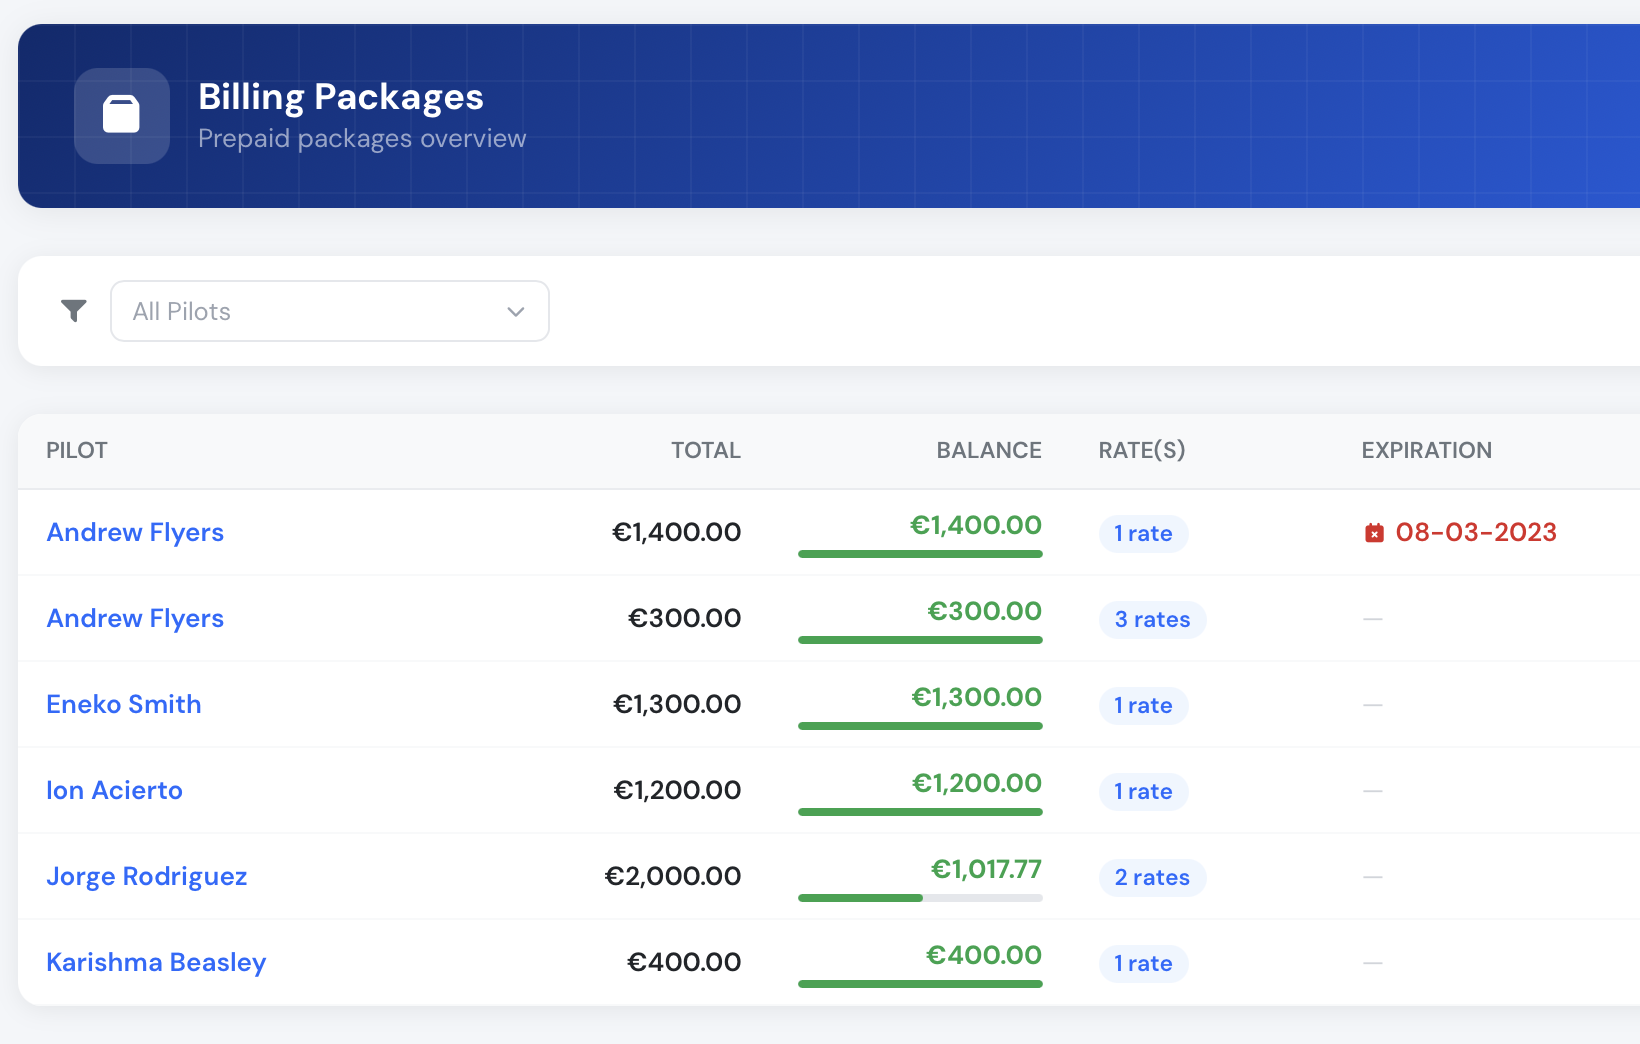Click the 1 rate badge for Eneko Smith
The height and width of the screenshot is (1044, 1640).
click(1144, 706)
